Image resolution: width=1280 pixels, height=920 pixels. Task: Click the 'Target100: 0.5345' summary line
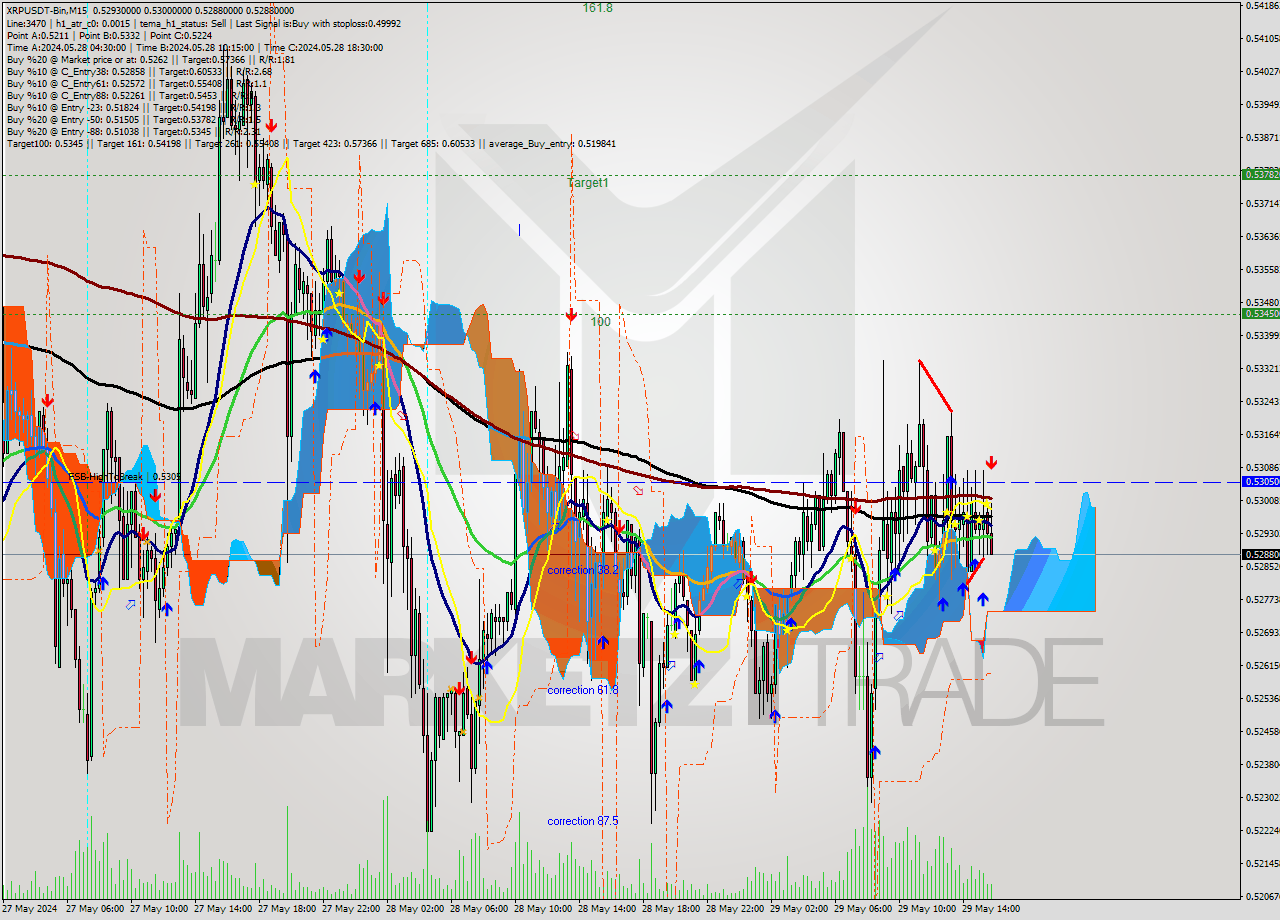(x=311, y=143)
